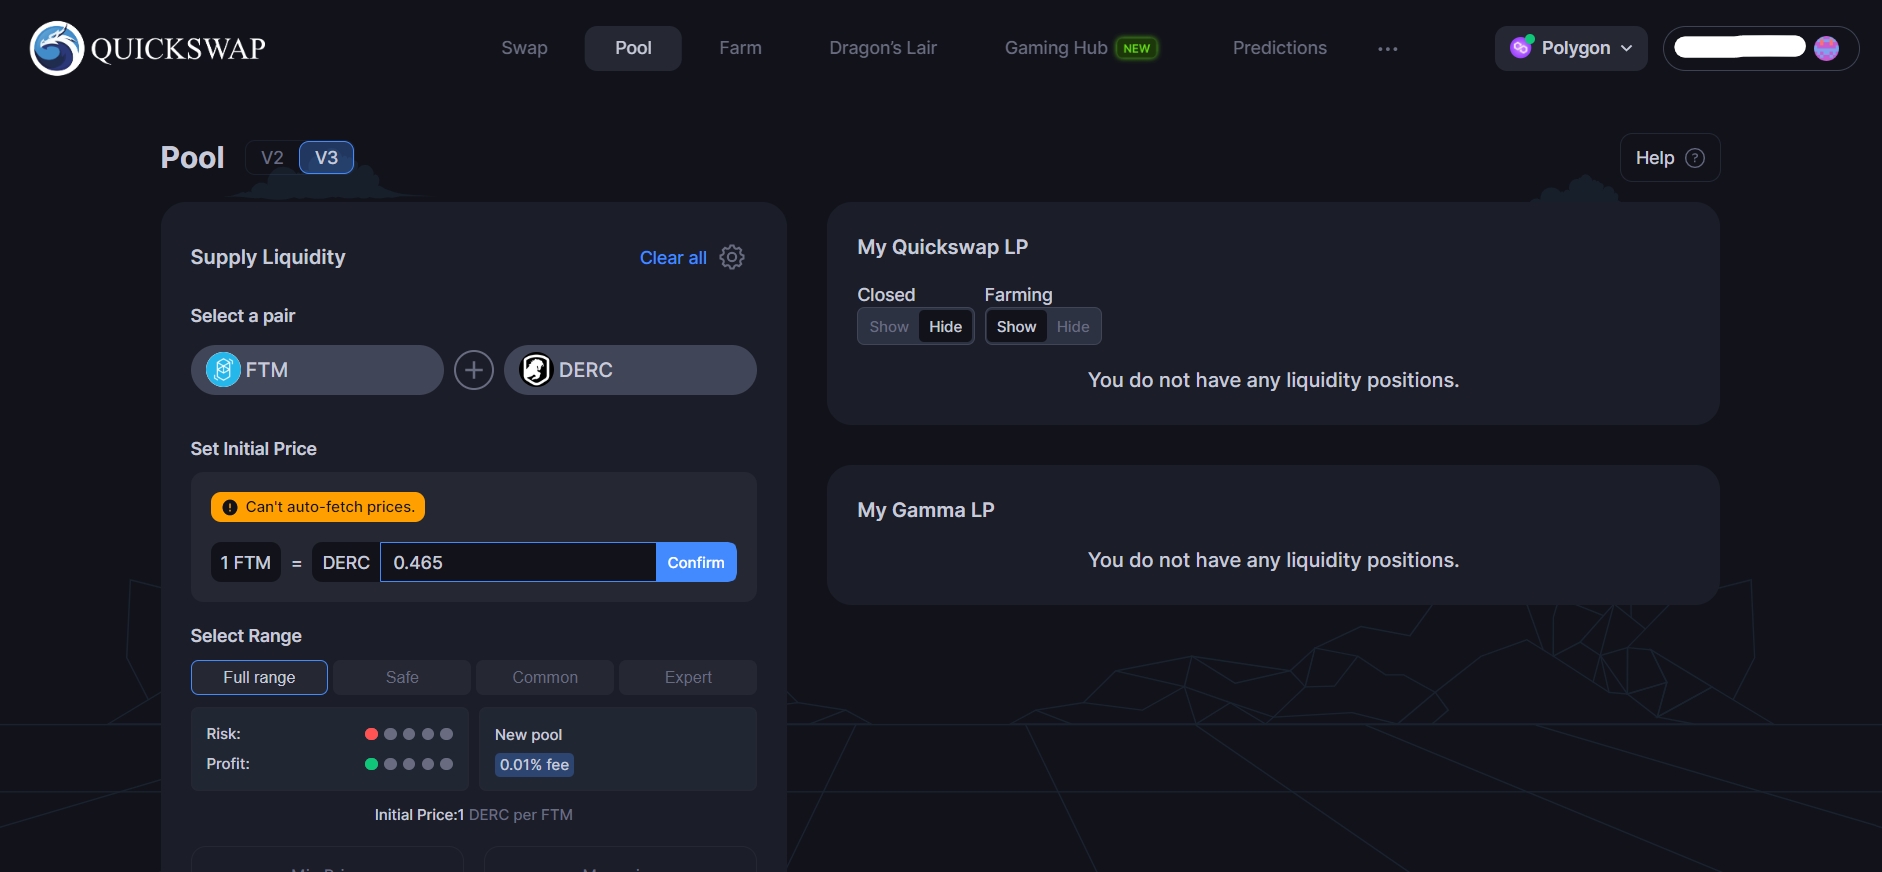1882x872 pixels.
Task: Click the Clear all link
Action: [x=673, y=258]
